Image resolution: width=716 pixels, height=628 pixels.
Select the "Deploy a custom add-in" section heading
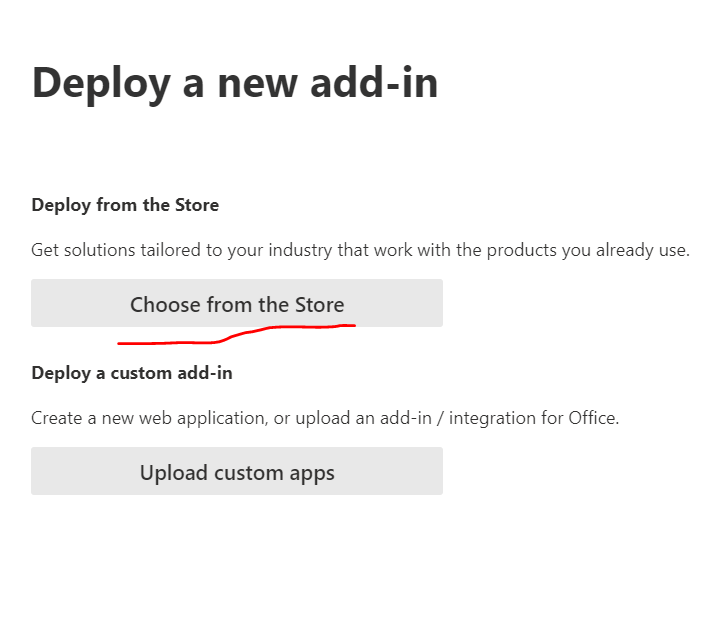(x=132, y=373)
